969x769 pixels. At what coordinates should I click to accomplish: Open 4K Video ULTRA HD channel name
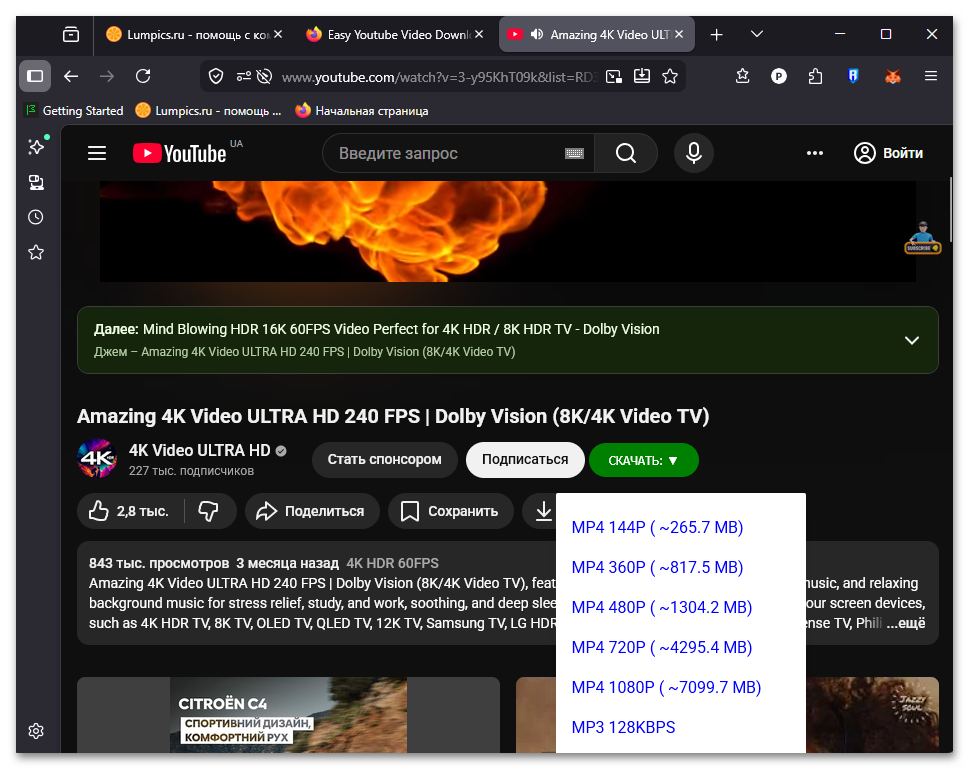[200, 451]
